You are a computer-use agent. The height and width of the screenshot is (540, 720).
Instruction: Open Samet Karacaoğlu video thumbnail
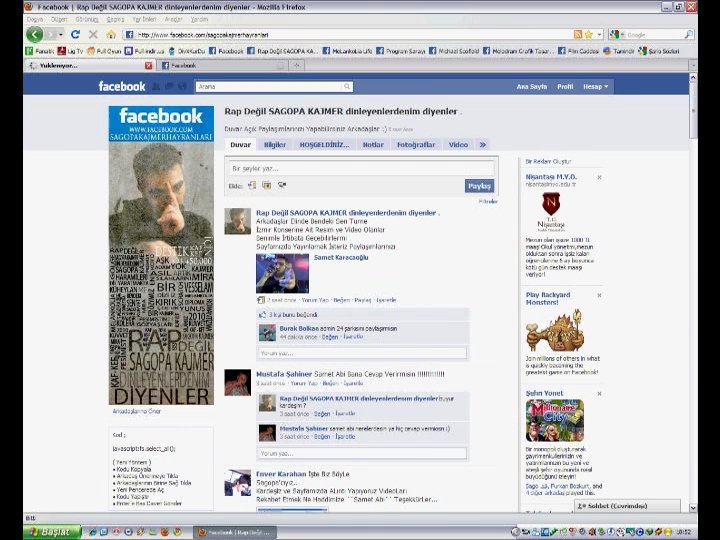point(282,273)
